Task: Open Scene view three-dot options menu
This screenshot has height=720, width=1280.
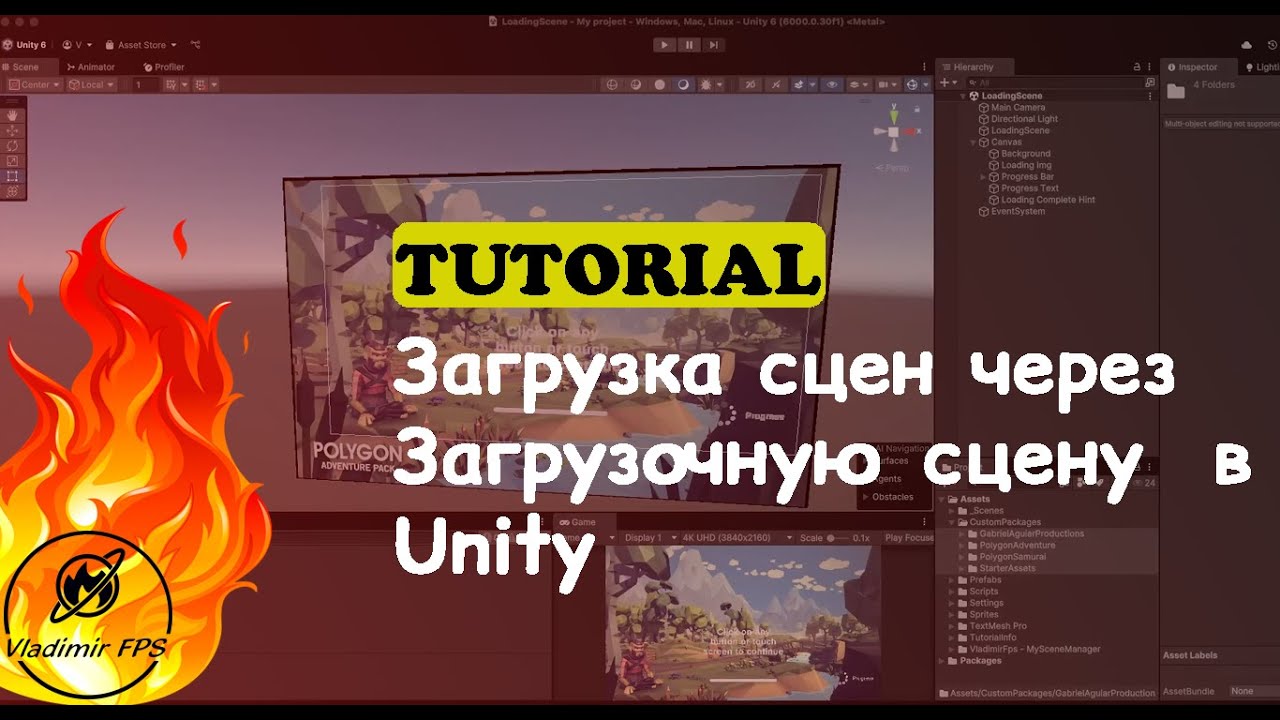Action: [x=924, y=67]
